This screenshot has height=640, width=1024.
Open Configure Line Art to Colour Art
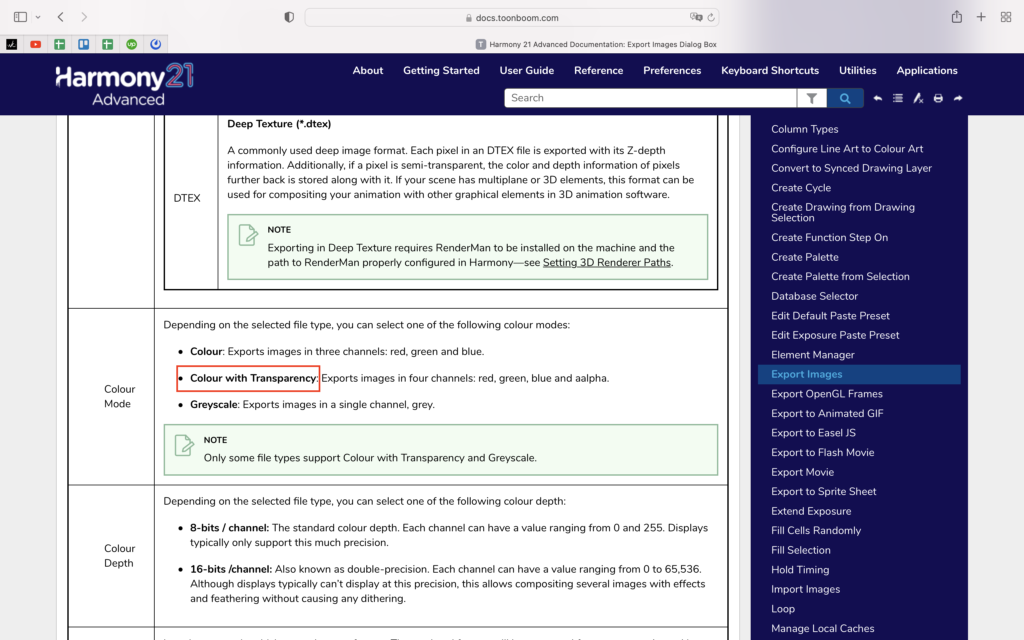tap(847, 149)
